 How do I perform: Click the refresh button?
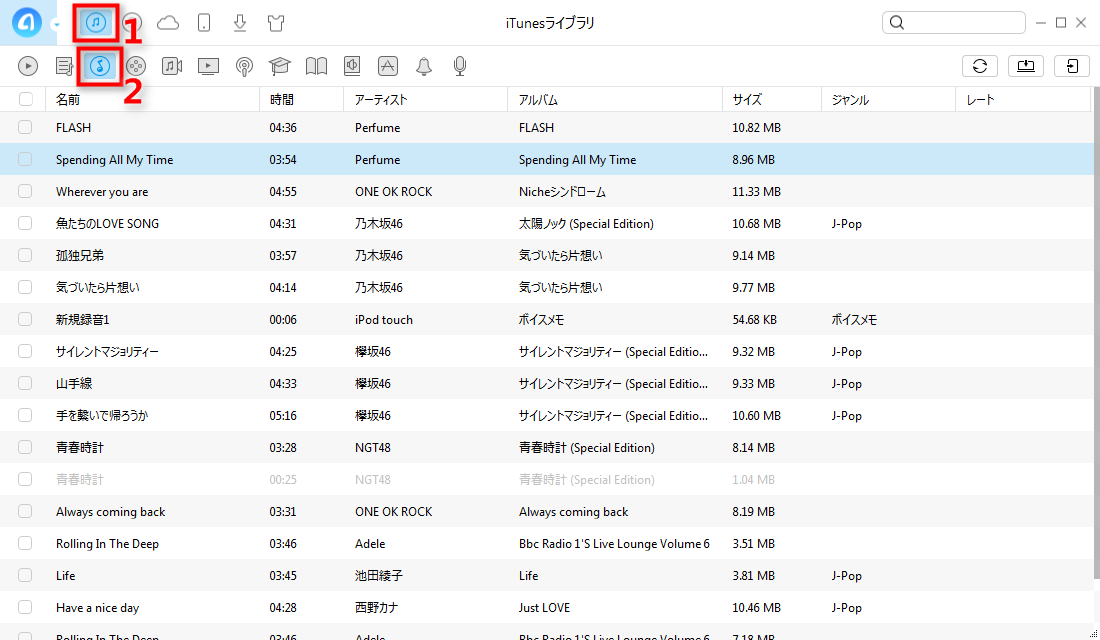coord(980,66)
